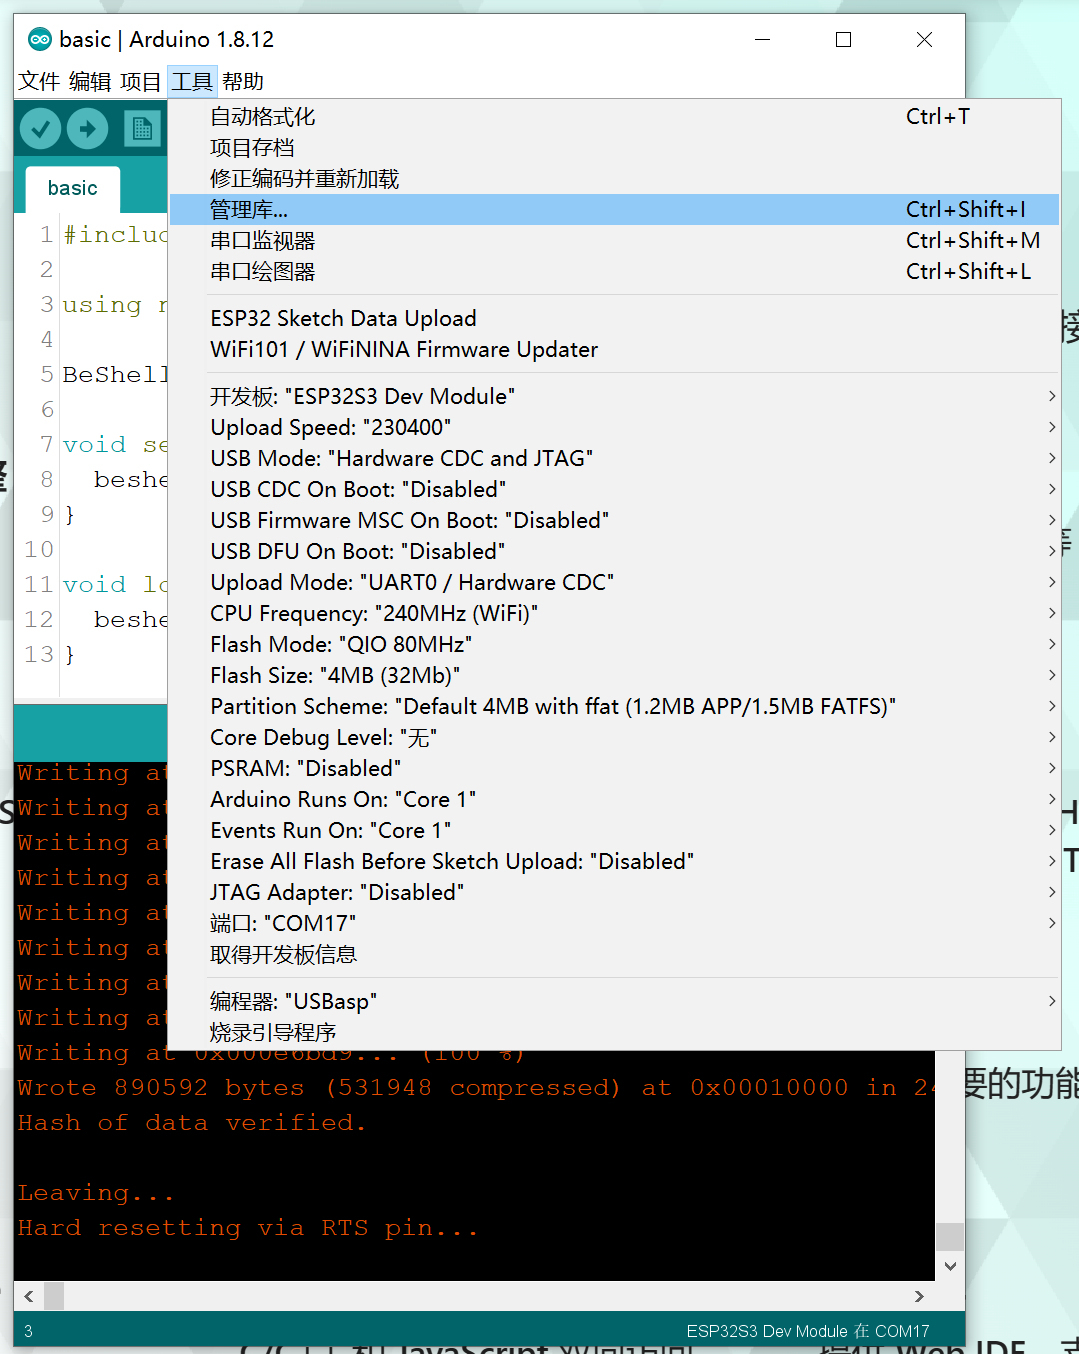Open 管理库... library manager
This screenshot has height=1354, width=1079.
point(614,210)
